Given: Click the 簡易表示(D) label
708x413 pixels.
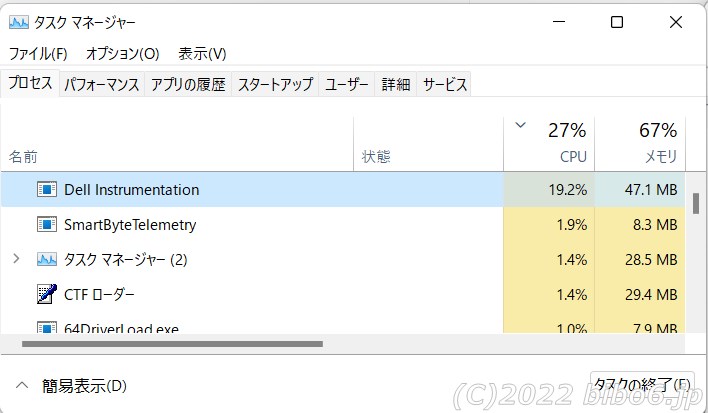Looking at the screenshot, I should (84, 386).
